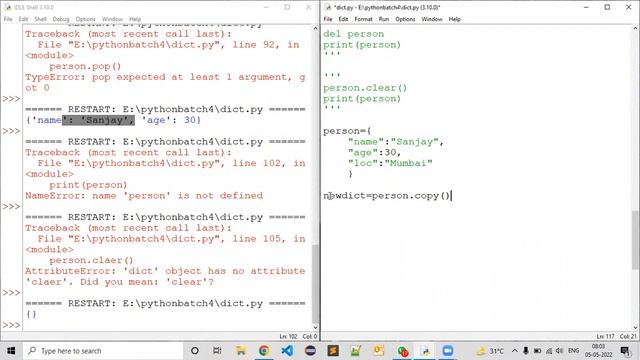Click 'Col: 21' editor status bar

tap(628, 336)
